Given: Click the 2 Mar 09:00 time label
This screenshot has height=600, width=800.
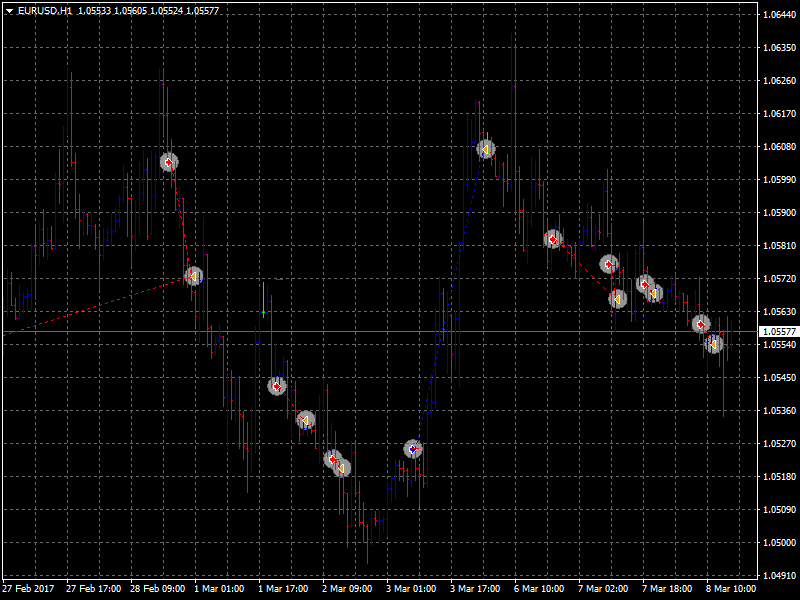Looking at the screenshot, I should [x=347, y=588].
